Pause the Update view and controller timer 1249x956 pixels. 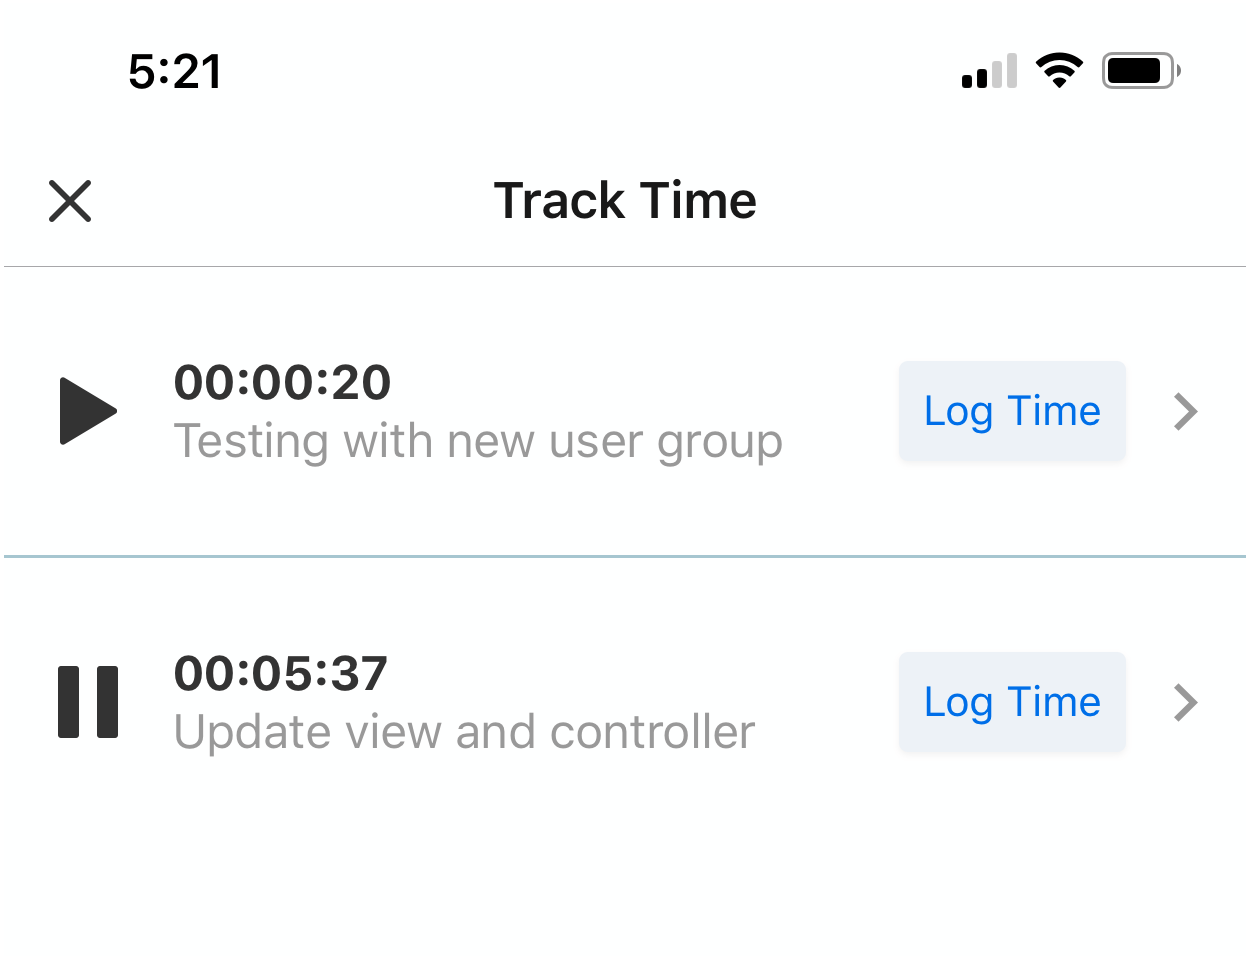tap(88, 702)
